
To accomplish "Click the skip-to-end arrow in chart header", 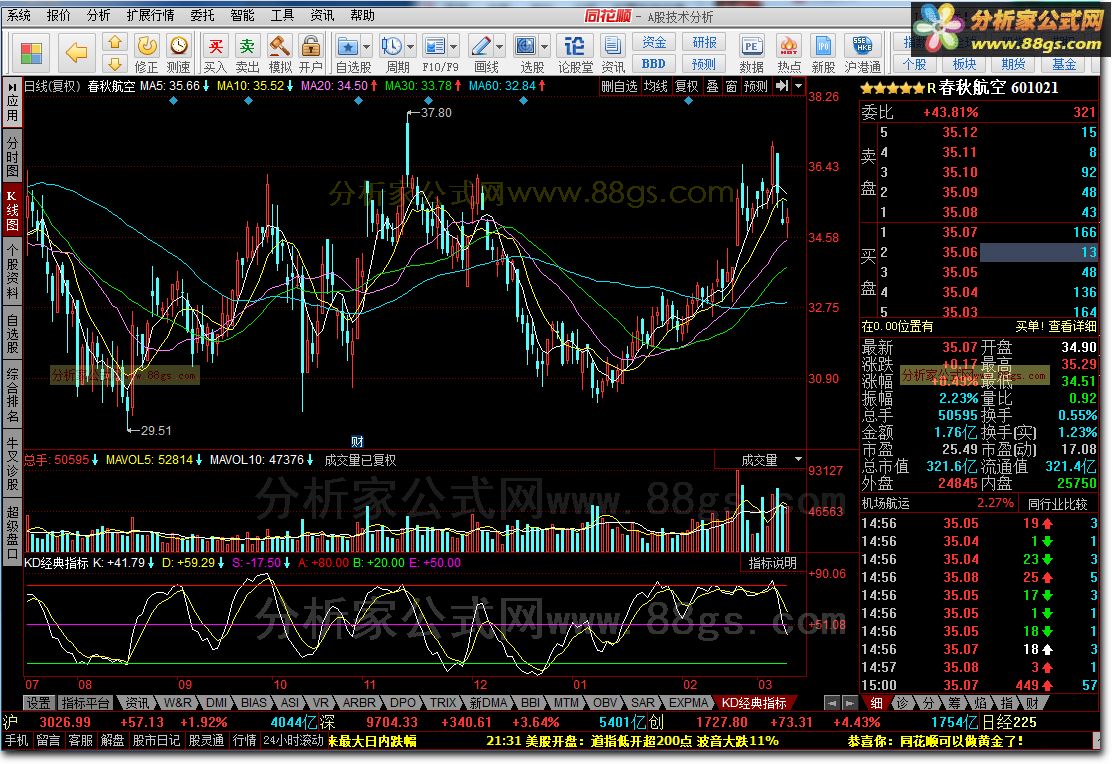I will [782, 86].
